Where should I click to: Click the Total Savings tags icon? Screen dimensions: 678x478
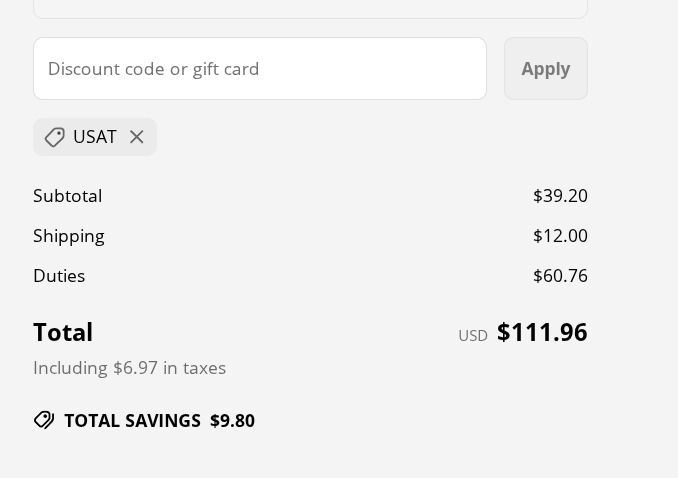click(44, 420)
